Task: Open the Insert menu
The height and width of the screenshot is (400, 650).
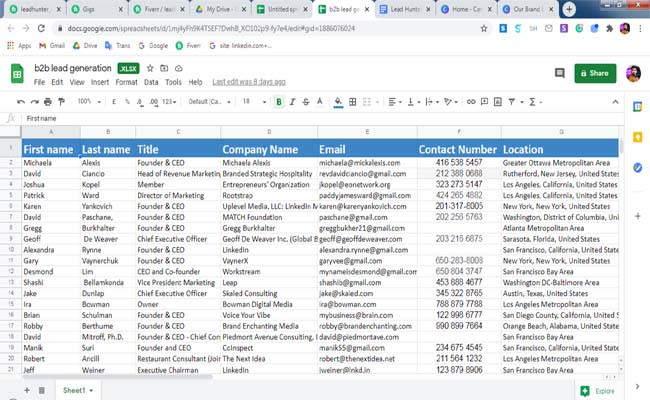Action: pyautogui.click(x=100, y=82)
